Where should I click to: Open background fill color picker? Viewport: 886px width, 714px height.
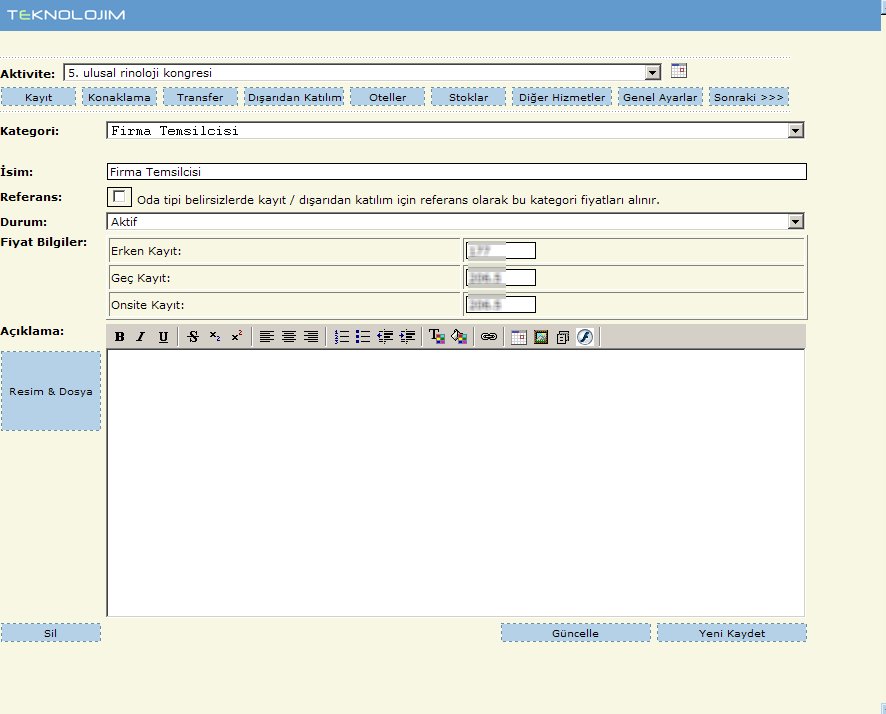click(459, 337)
